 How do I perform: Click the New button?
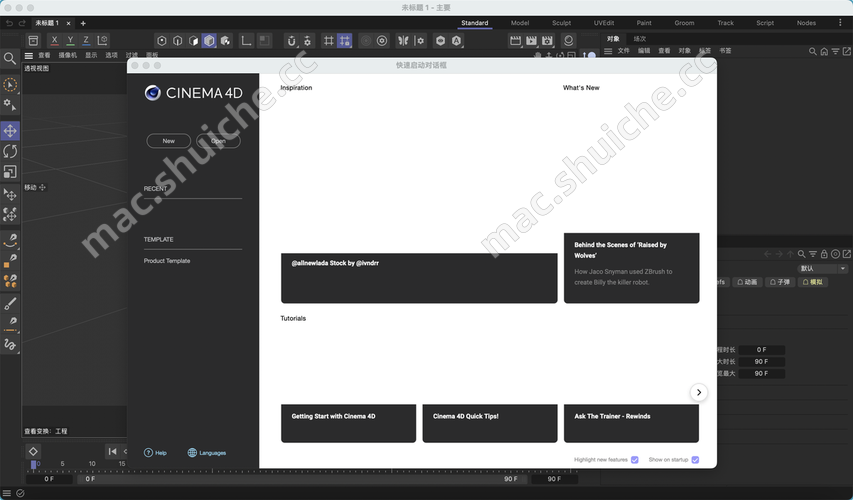pyautogui.click(x=168, y=141)
